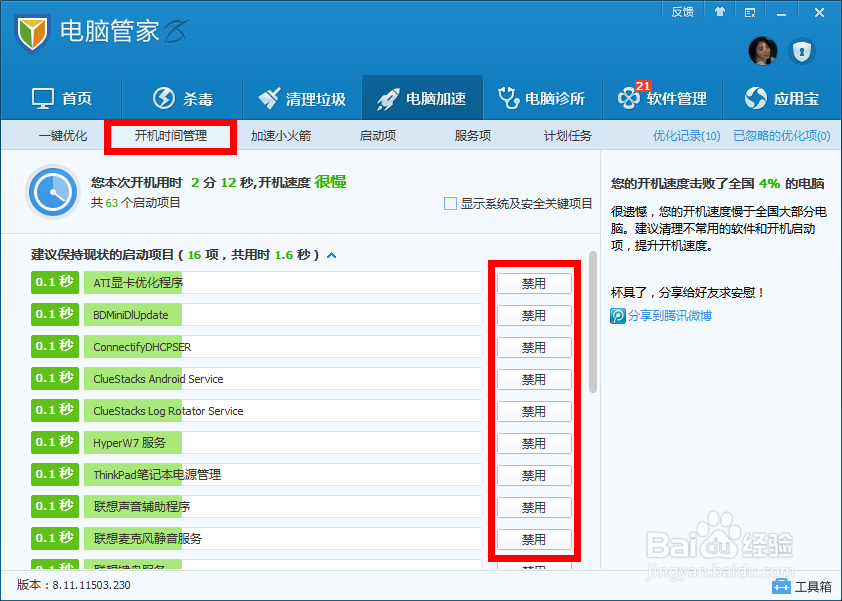Viewport: 842px width, 601px height.
Task: Switch to the 启动项 tab
Action: [x=378, y=136]
